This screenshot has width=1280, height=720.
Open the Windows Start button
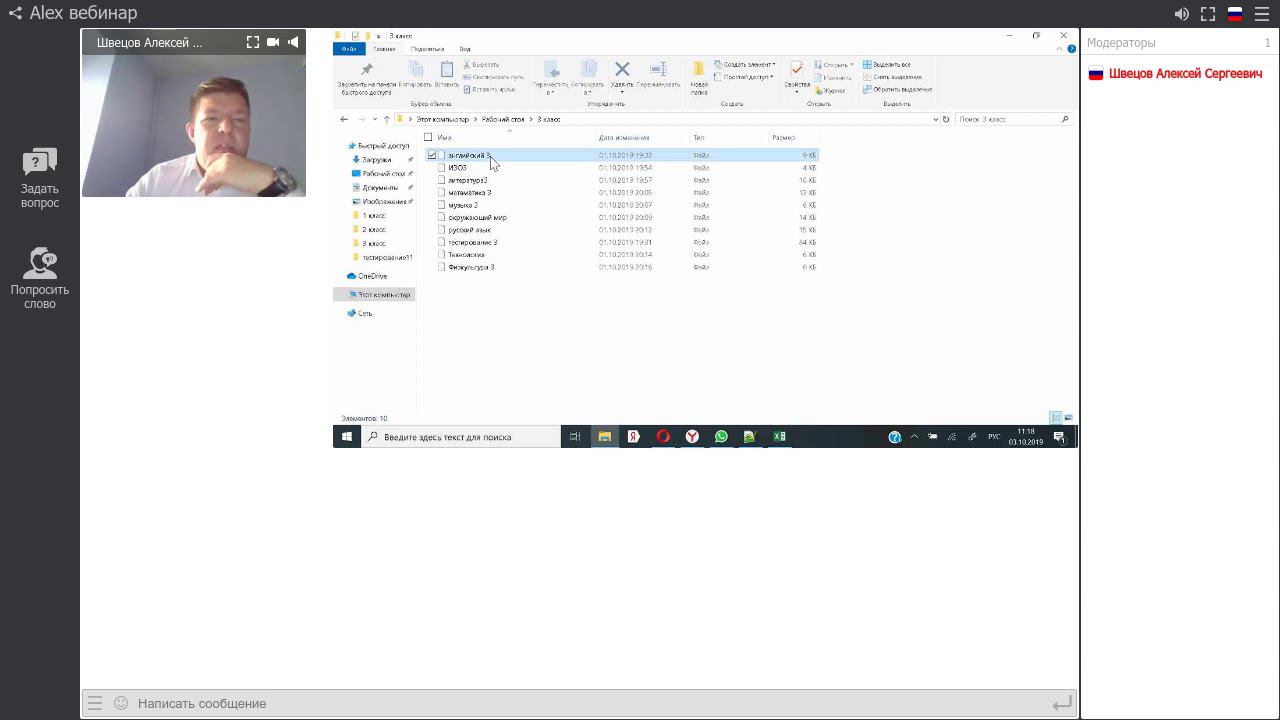[x=347, y=437]
